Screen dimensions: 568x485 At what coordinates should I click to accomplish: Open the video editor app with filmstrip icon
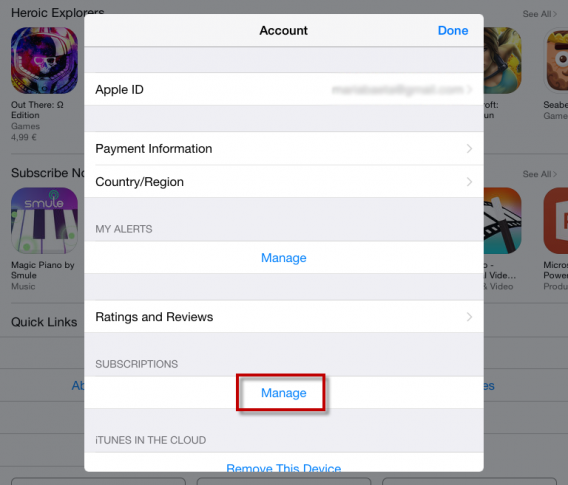click(503, 220)
